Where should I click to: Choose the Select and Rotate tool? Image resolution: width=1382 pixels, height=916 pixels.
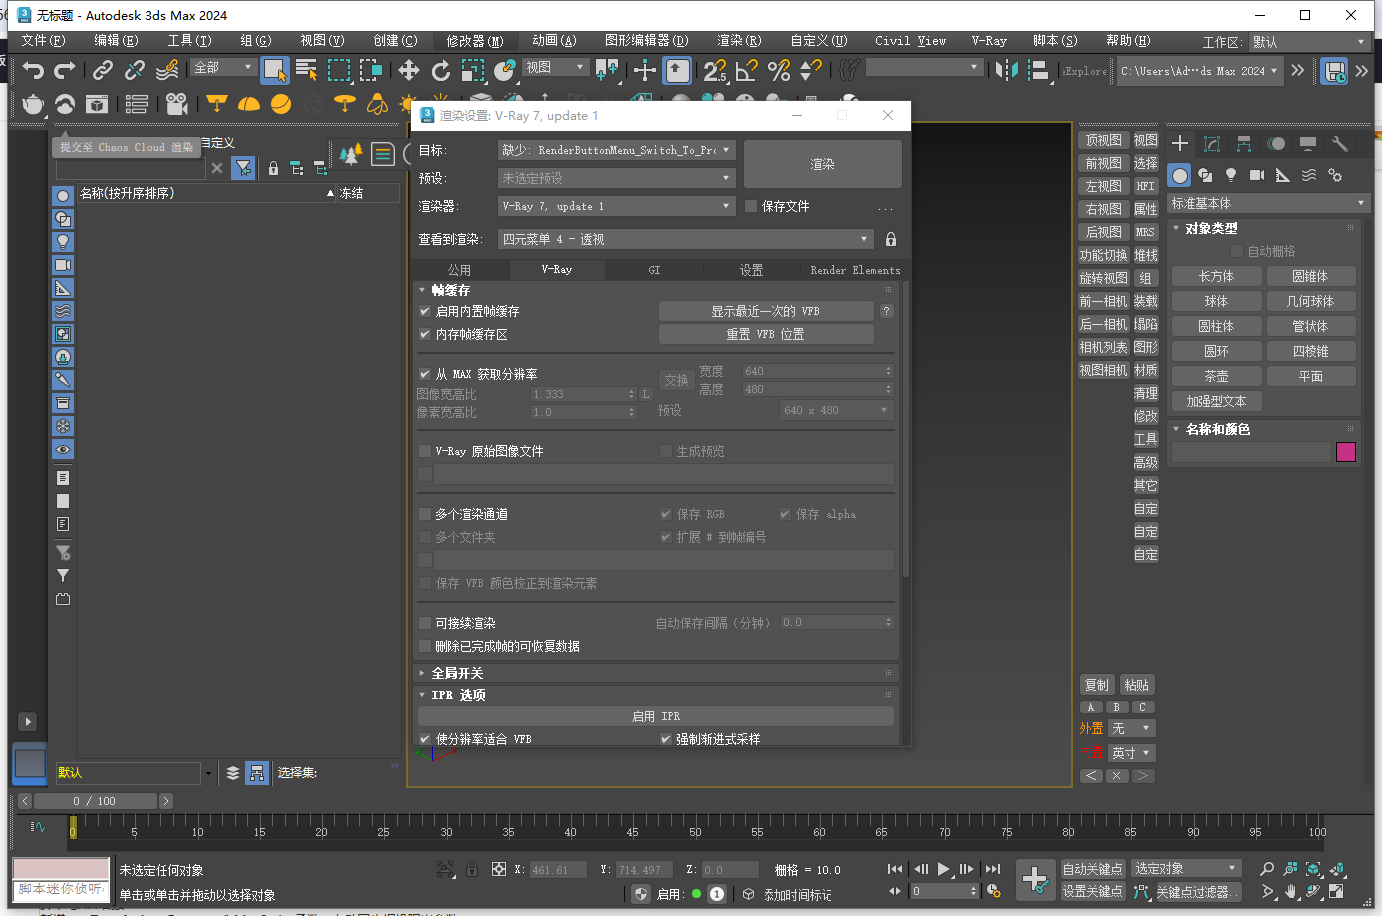(441, 70)
